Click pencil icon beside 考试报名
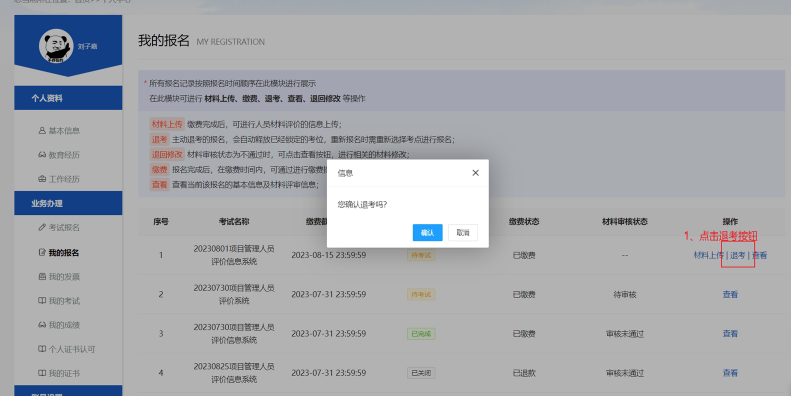The width and height of the screenshot is (791, 396). [x=42, y=227]
